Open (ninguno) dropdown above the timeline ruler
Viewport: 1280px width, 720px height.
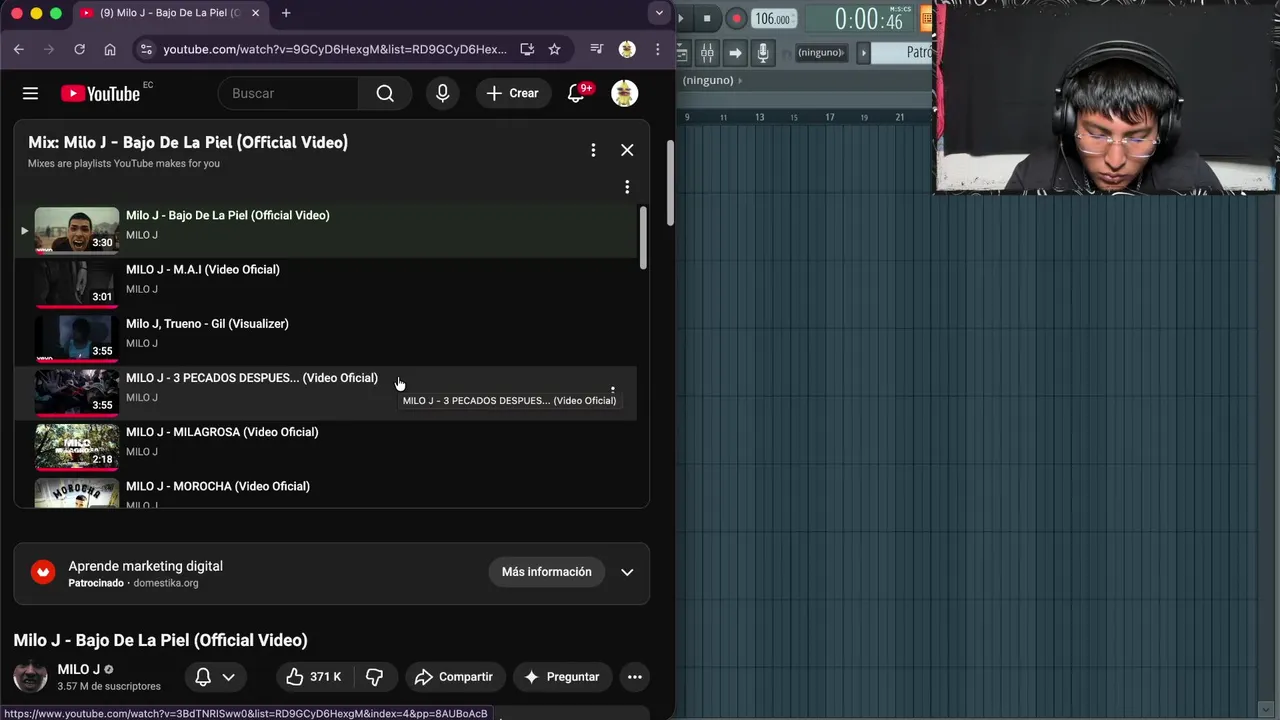click(714, 80)
